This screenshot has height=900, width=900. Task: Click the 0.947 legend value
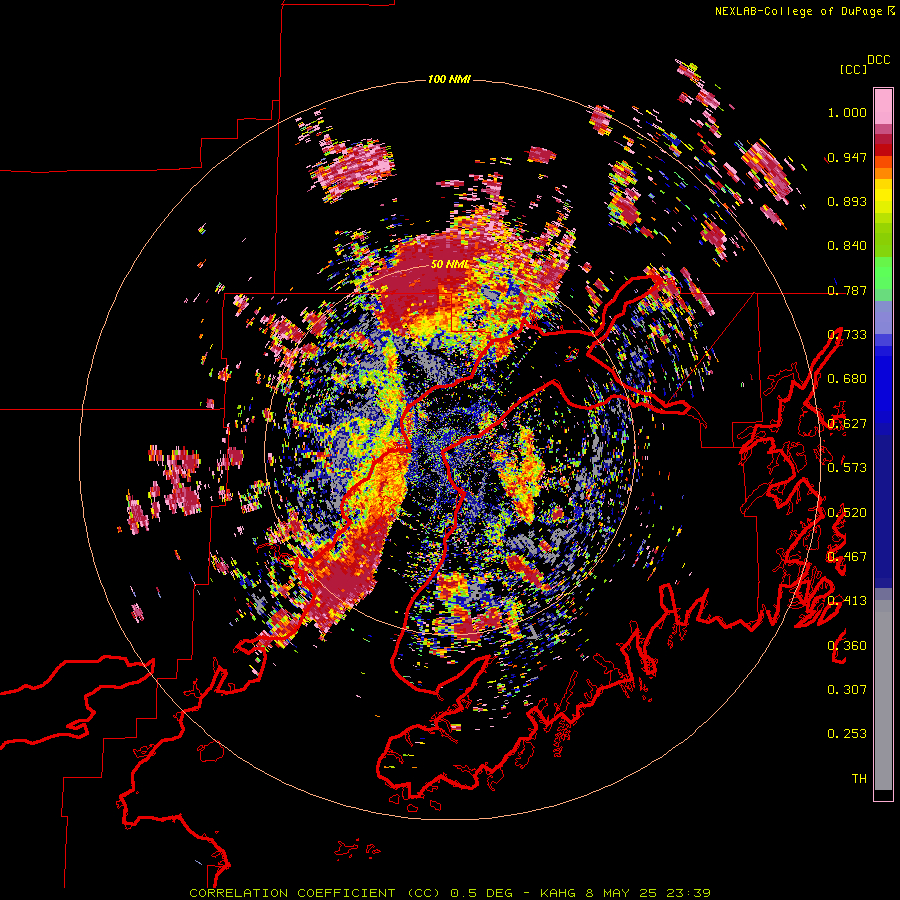point(847,157)
